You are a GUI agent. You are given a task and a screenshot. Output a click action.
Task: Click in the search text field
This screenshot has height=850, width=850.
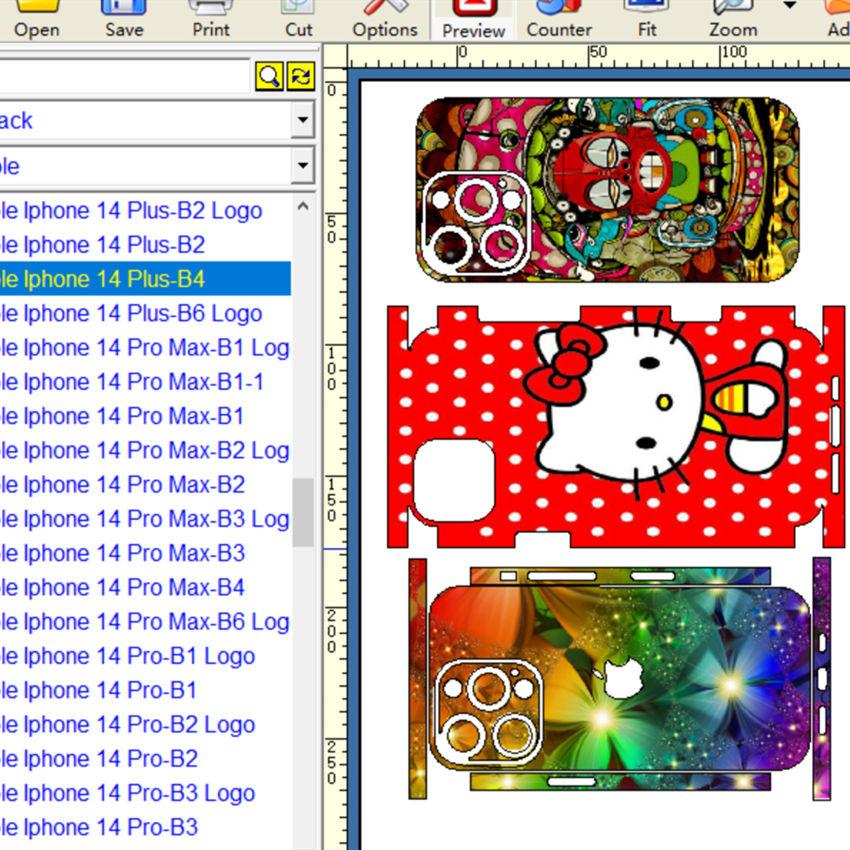(124, 76)
